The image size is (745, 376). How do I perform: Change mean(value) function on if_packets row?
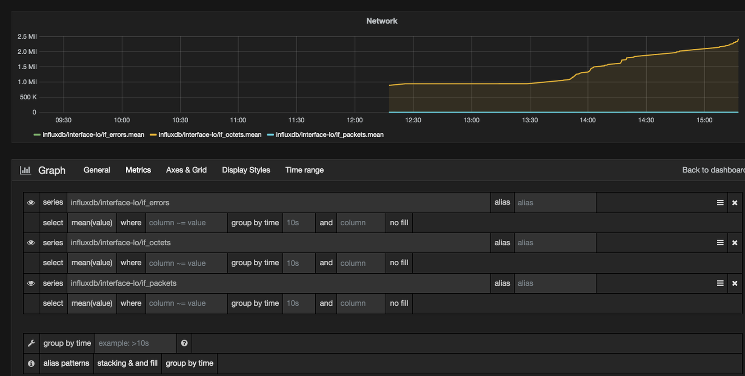tap(92, 303)
